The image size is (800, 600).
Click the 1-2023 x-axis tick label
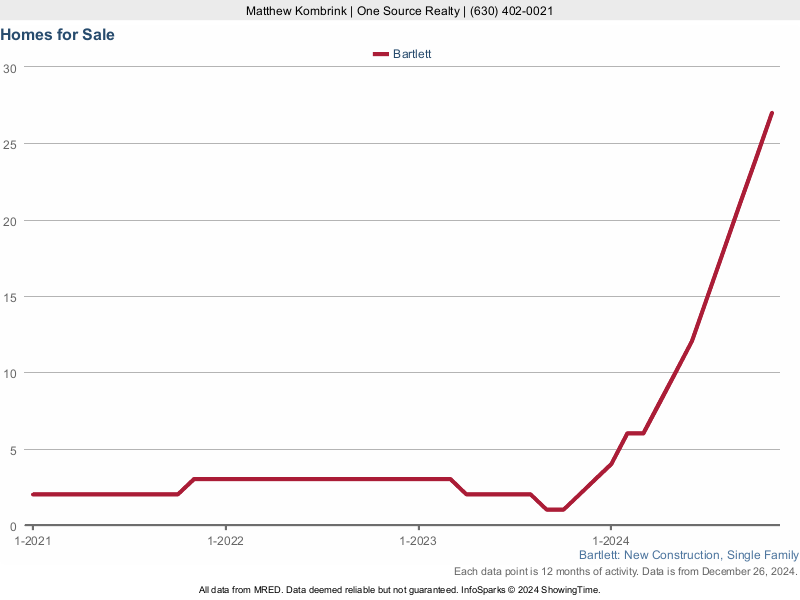point(418,541)
